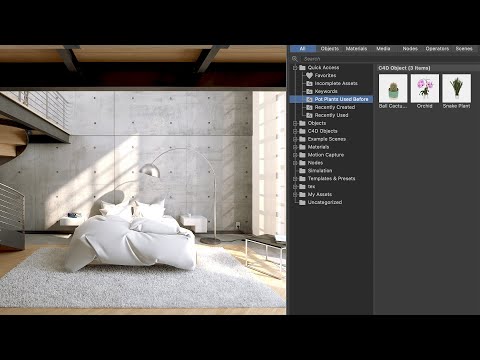This screenshot has width=480, height=360.
Task: Select the 'Uncategorized' row label
Action: tap(325, 202)
